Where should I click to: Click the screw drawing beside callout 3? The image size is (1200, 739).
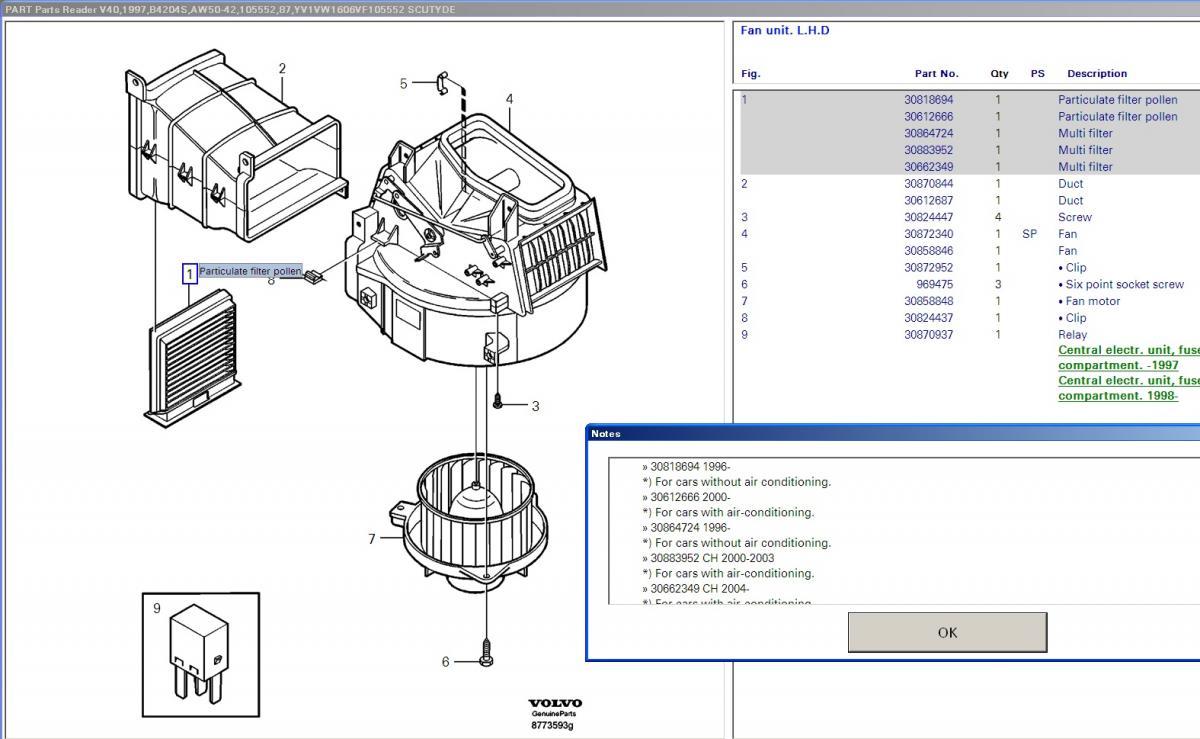point(499,403)
